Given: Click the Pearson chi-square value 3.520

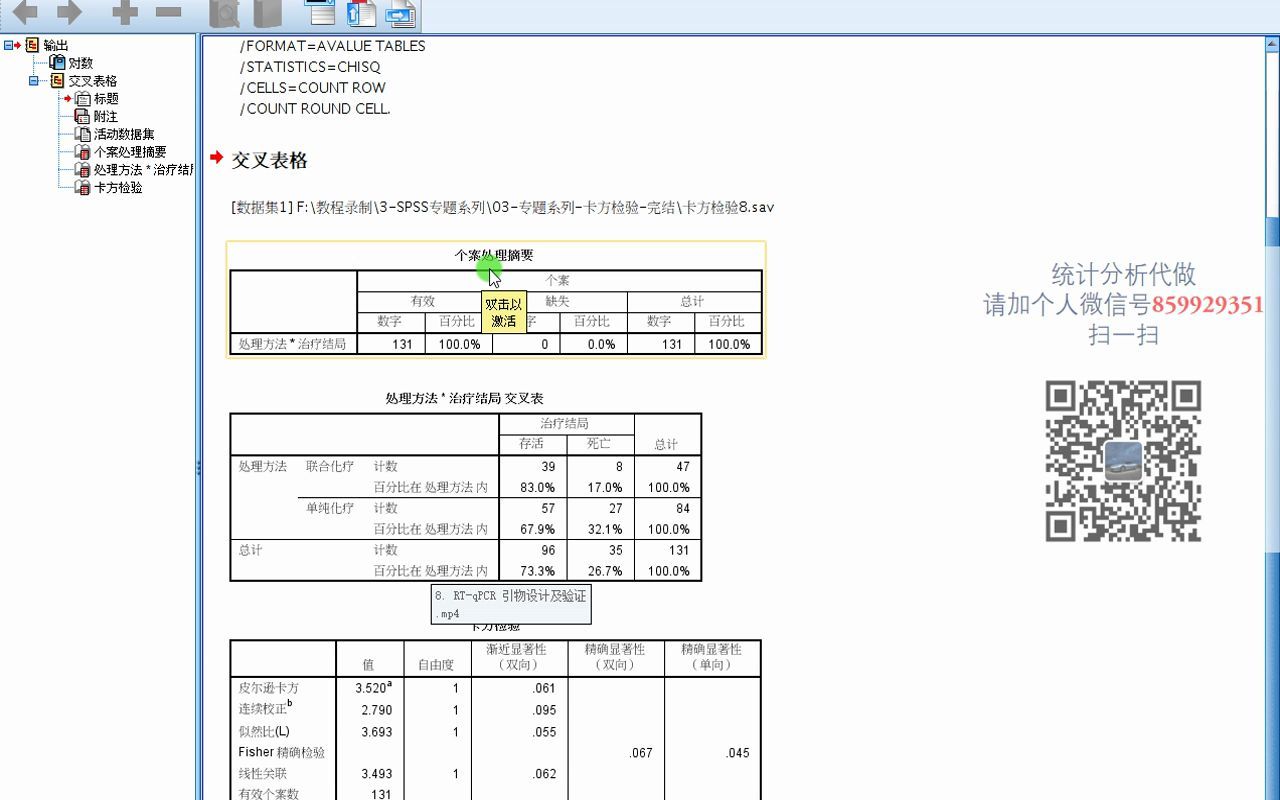Looking at the screenshot, I should coord(371,688).
